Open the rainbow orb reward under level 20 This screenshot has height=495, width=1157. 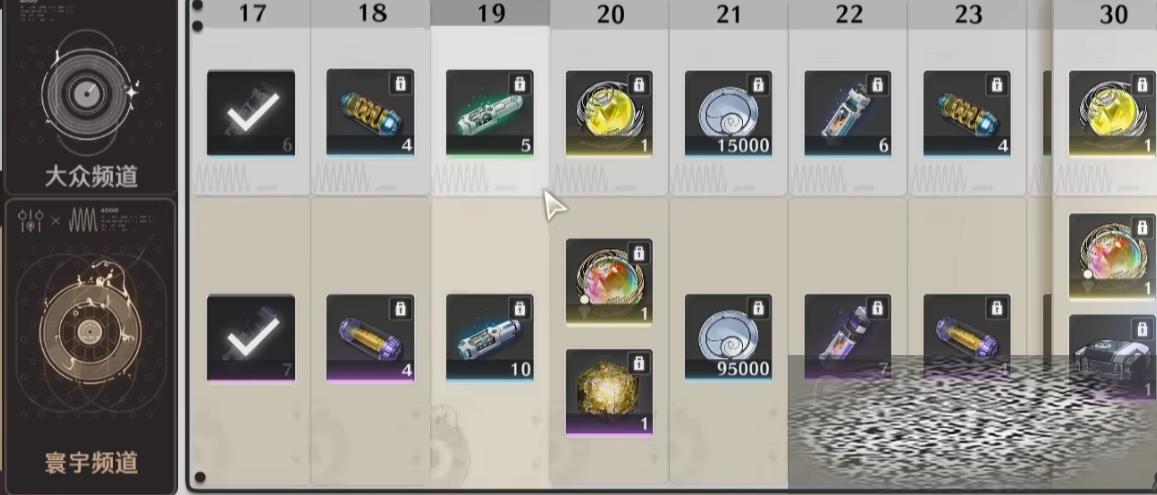609,281
